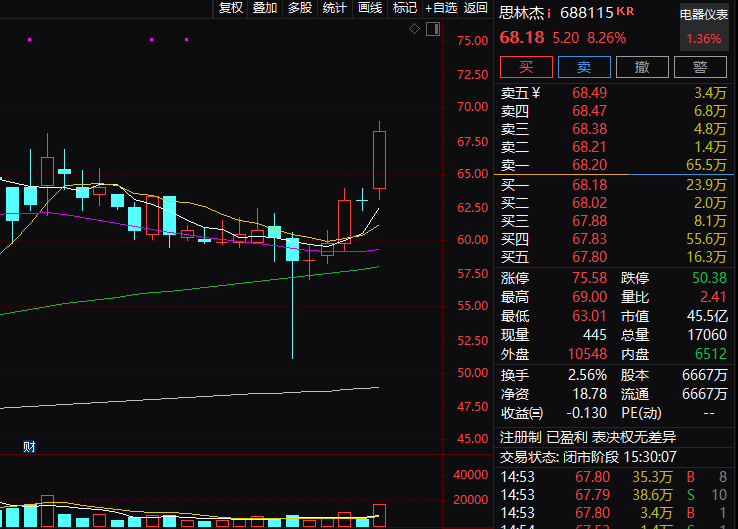Open the 叠加 overlay menu
Image resolution: width=738 pixels, height=529 pixels.
[x=265, y=8]
